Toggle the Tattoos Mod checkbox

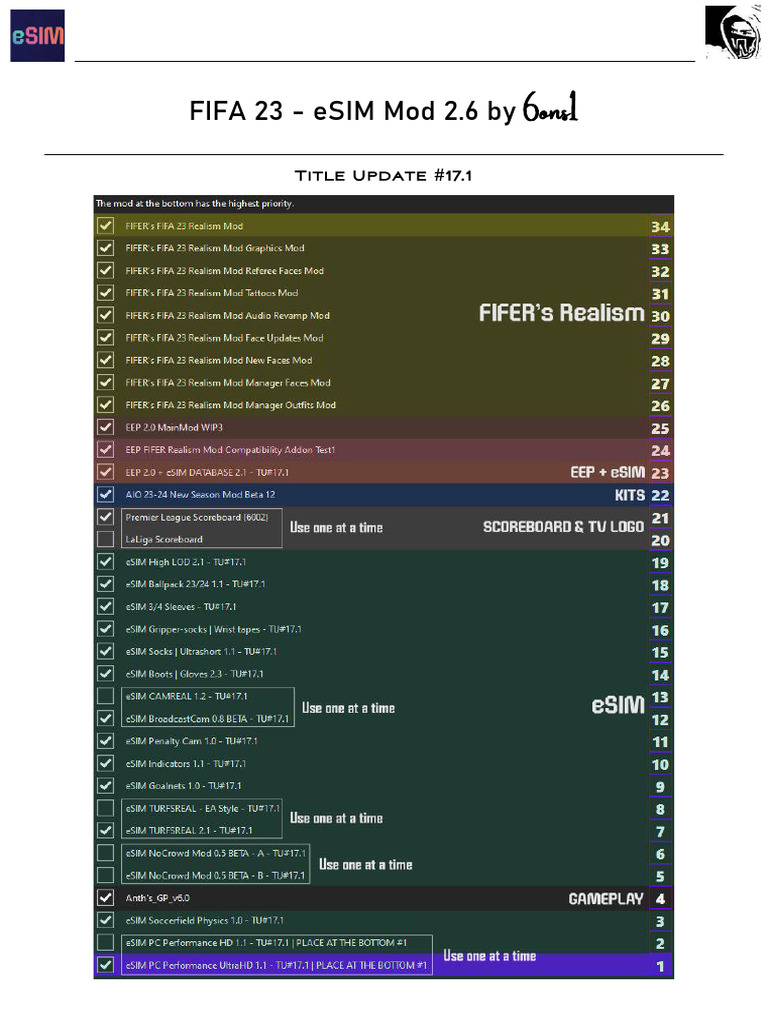click(x=105, y=293)
